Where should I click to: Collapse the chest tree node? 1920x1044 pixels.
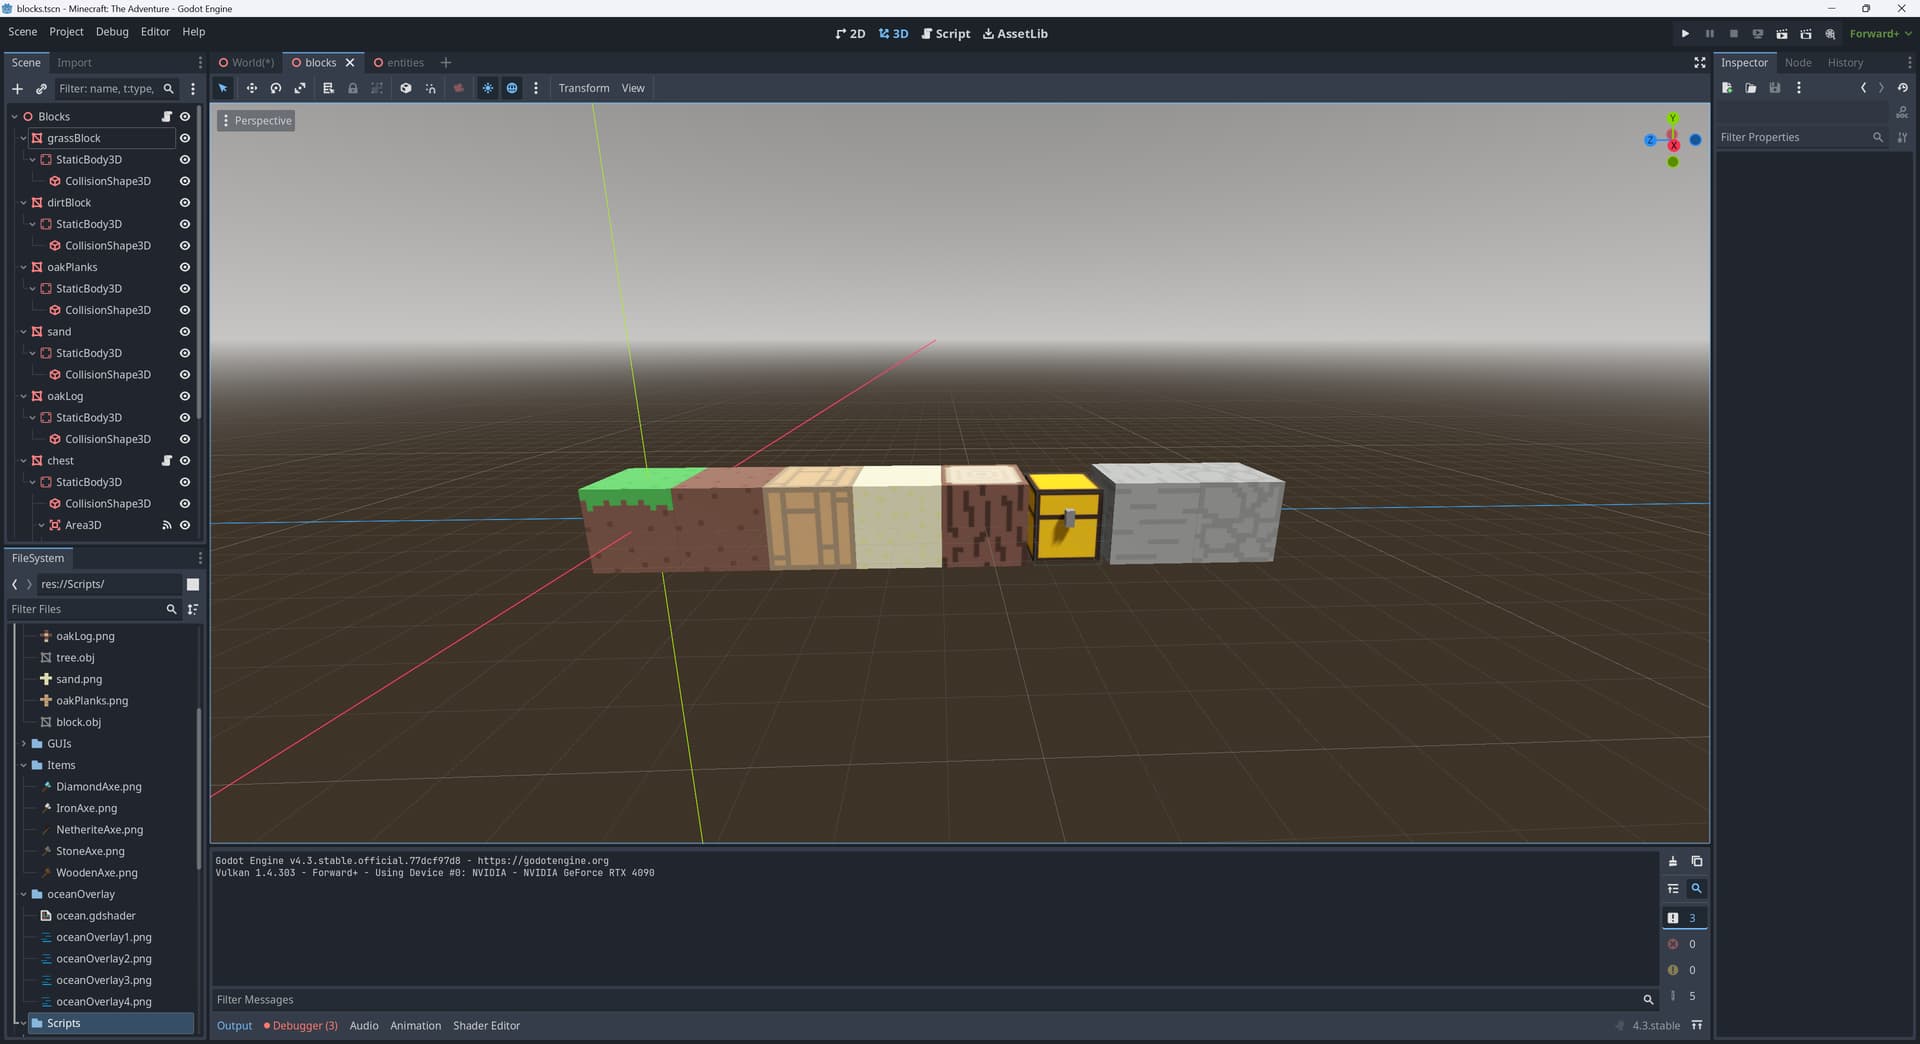point(23,460)
